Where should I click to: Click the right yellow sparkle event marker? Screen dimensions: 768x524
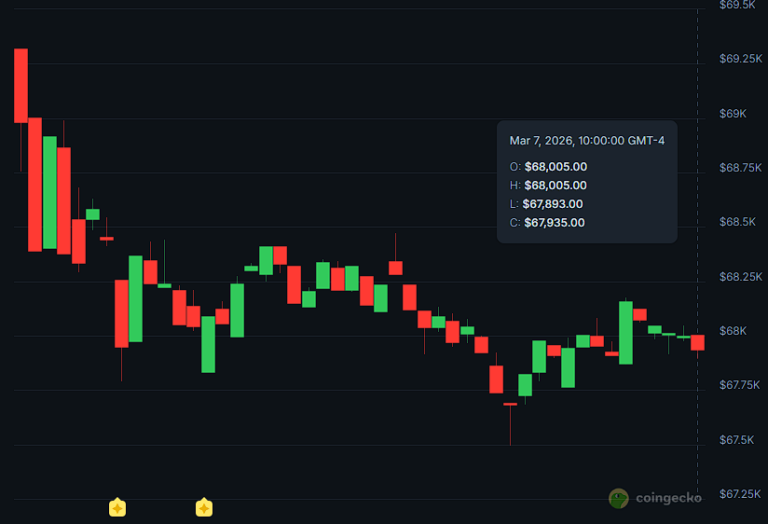pyautogui.click(x=204, y=507)
